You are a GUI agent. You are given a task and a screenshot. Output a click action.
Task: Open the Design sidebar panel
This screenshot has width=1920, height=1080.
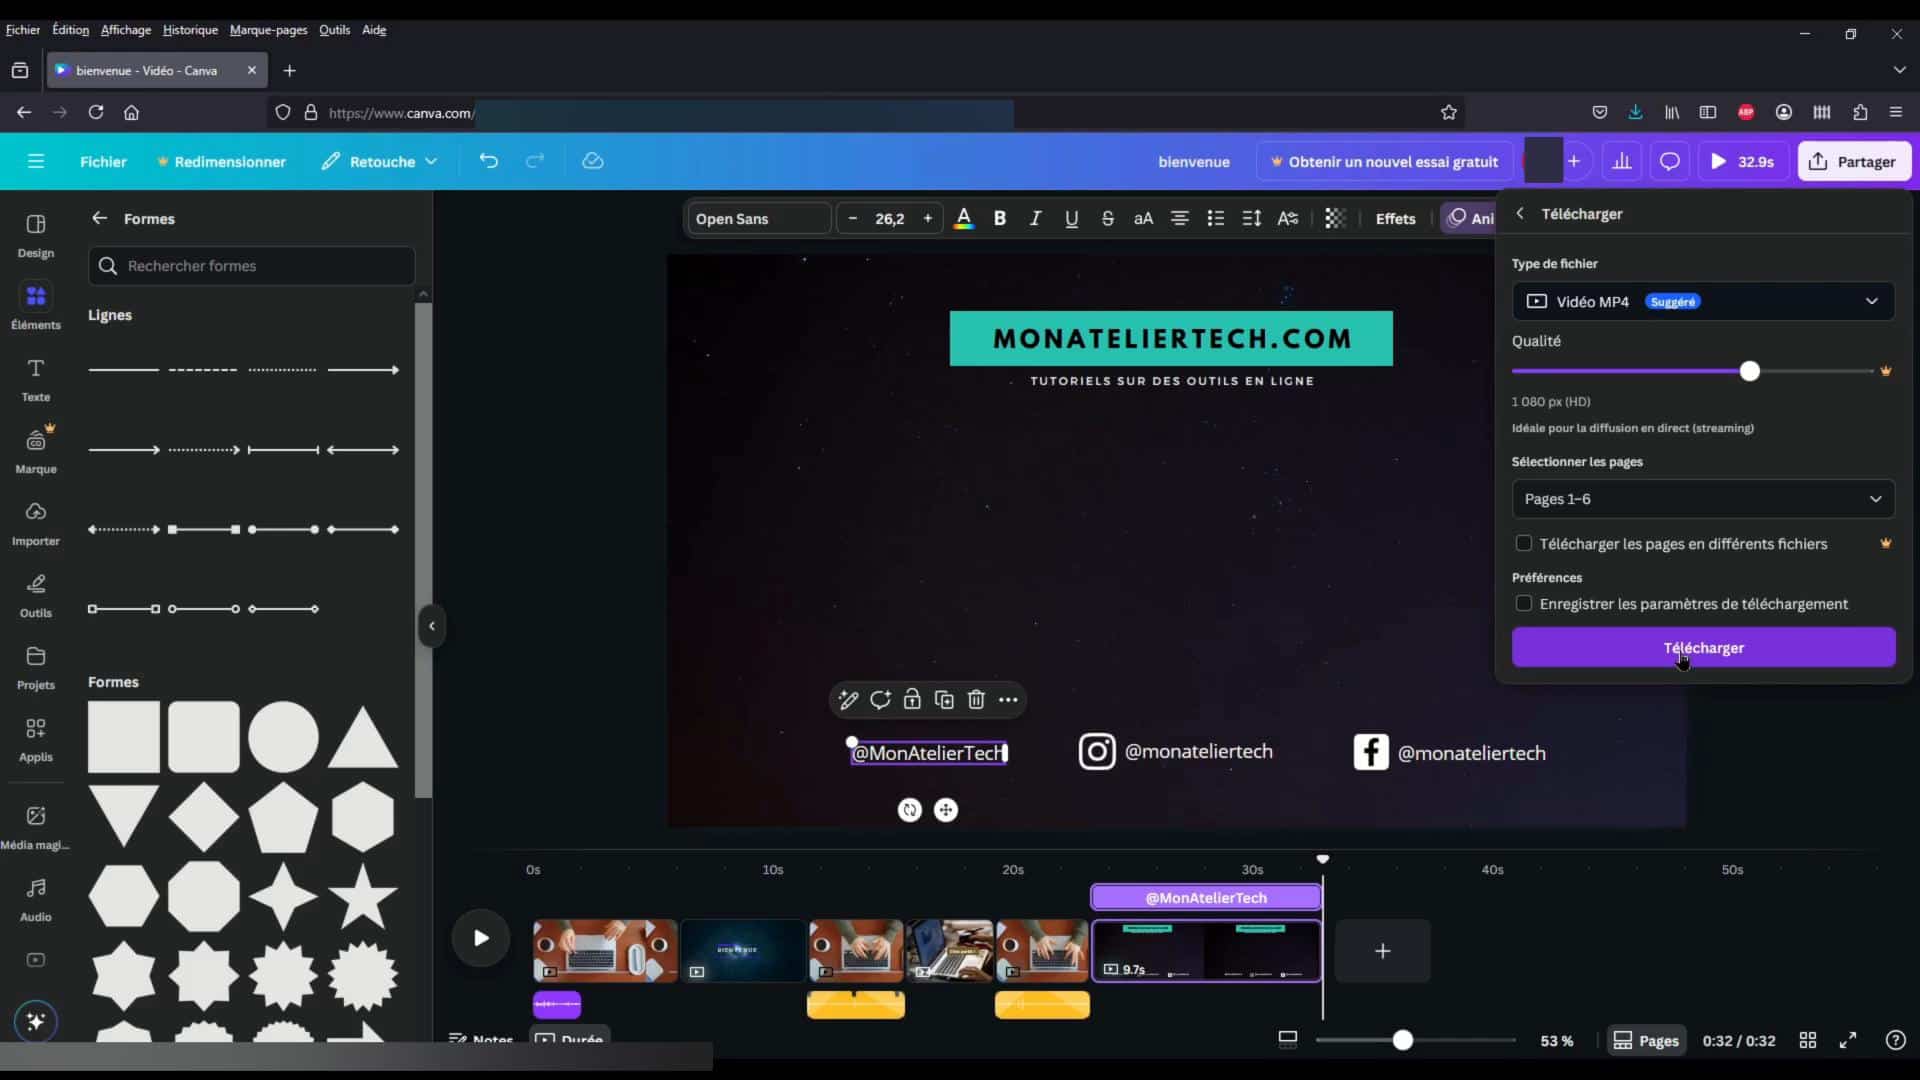coord(36,236)
